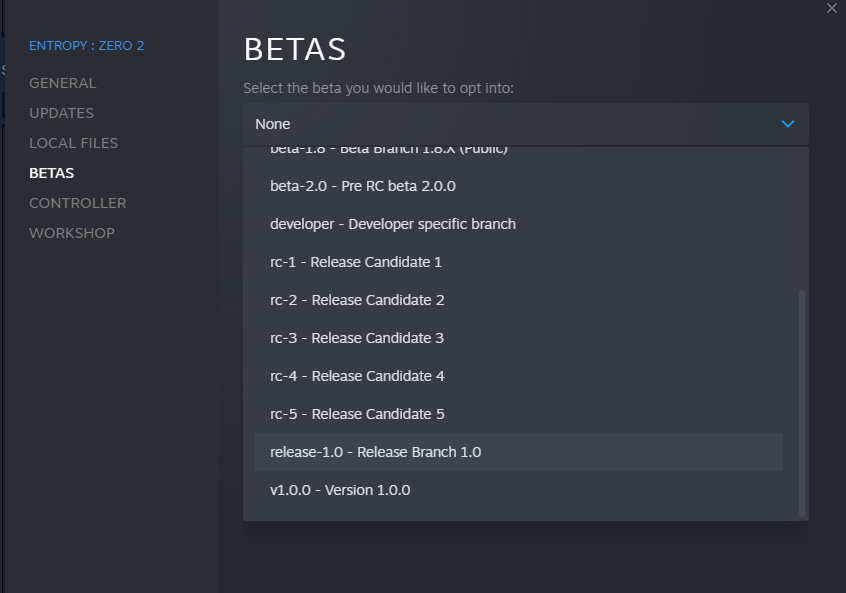Switch to the Updates section
846x593 pixels.
(x=61, y=113)
